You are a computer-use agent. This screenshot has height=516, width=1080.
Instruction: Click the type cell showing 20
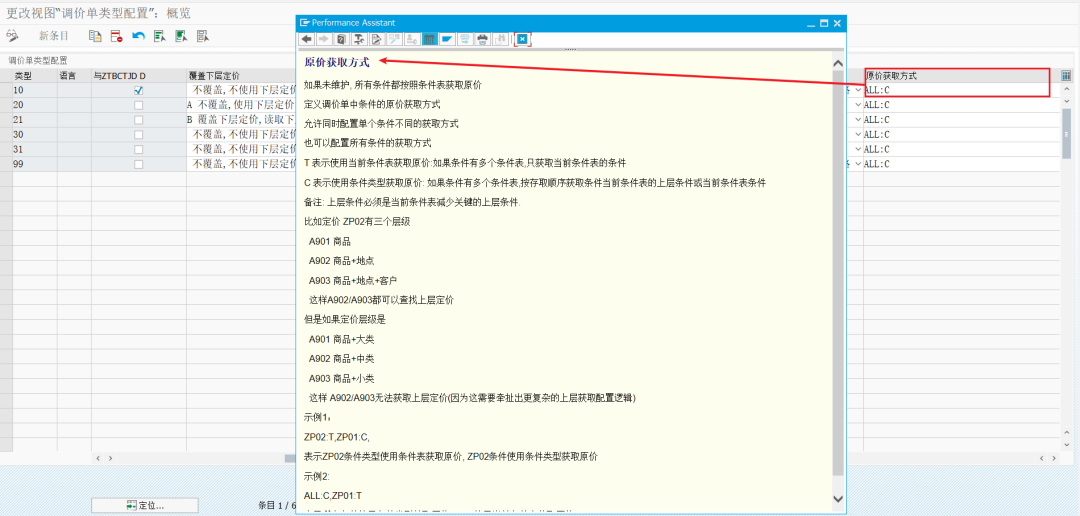pos(34,105)
